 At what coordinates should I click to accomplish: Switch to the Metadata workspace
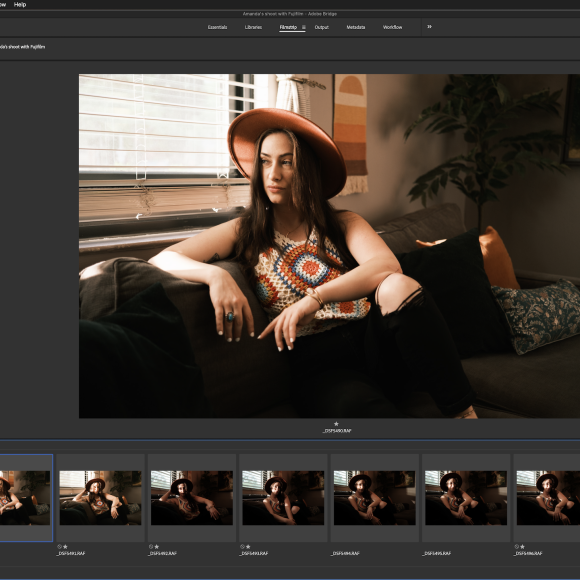(356, 27)
